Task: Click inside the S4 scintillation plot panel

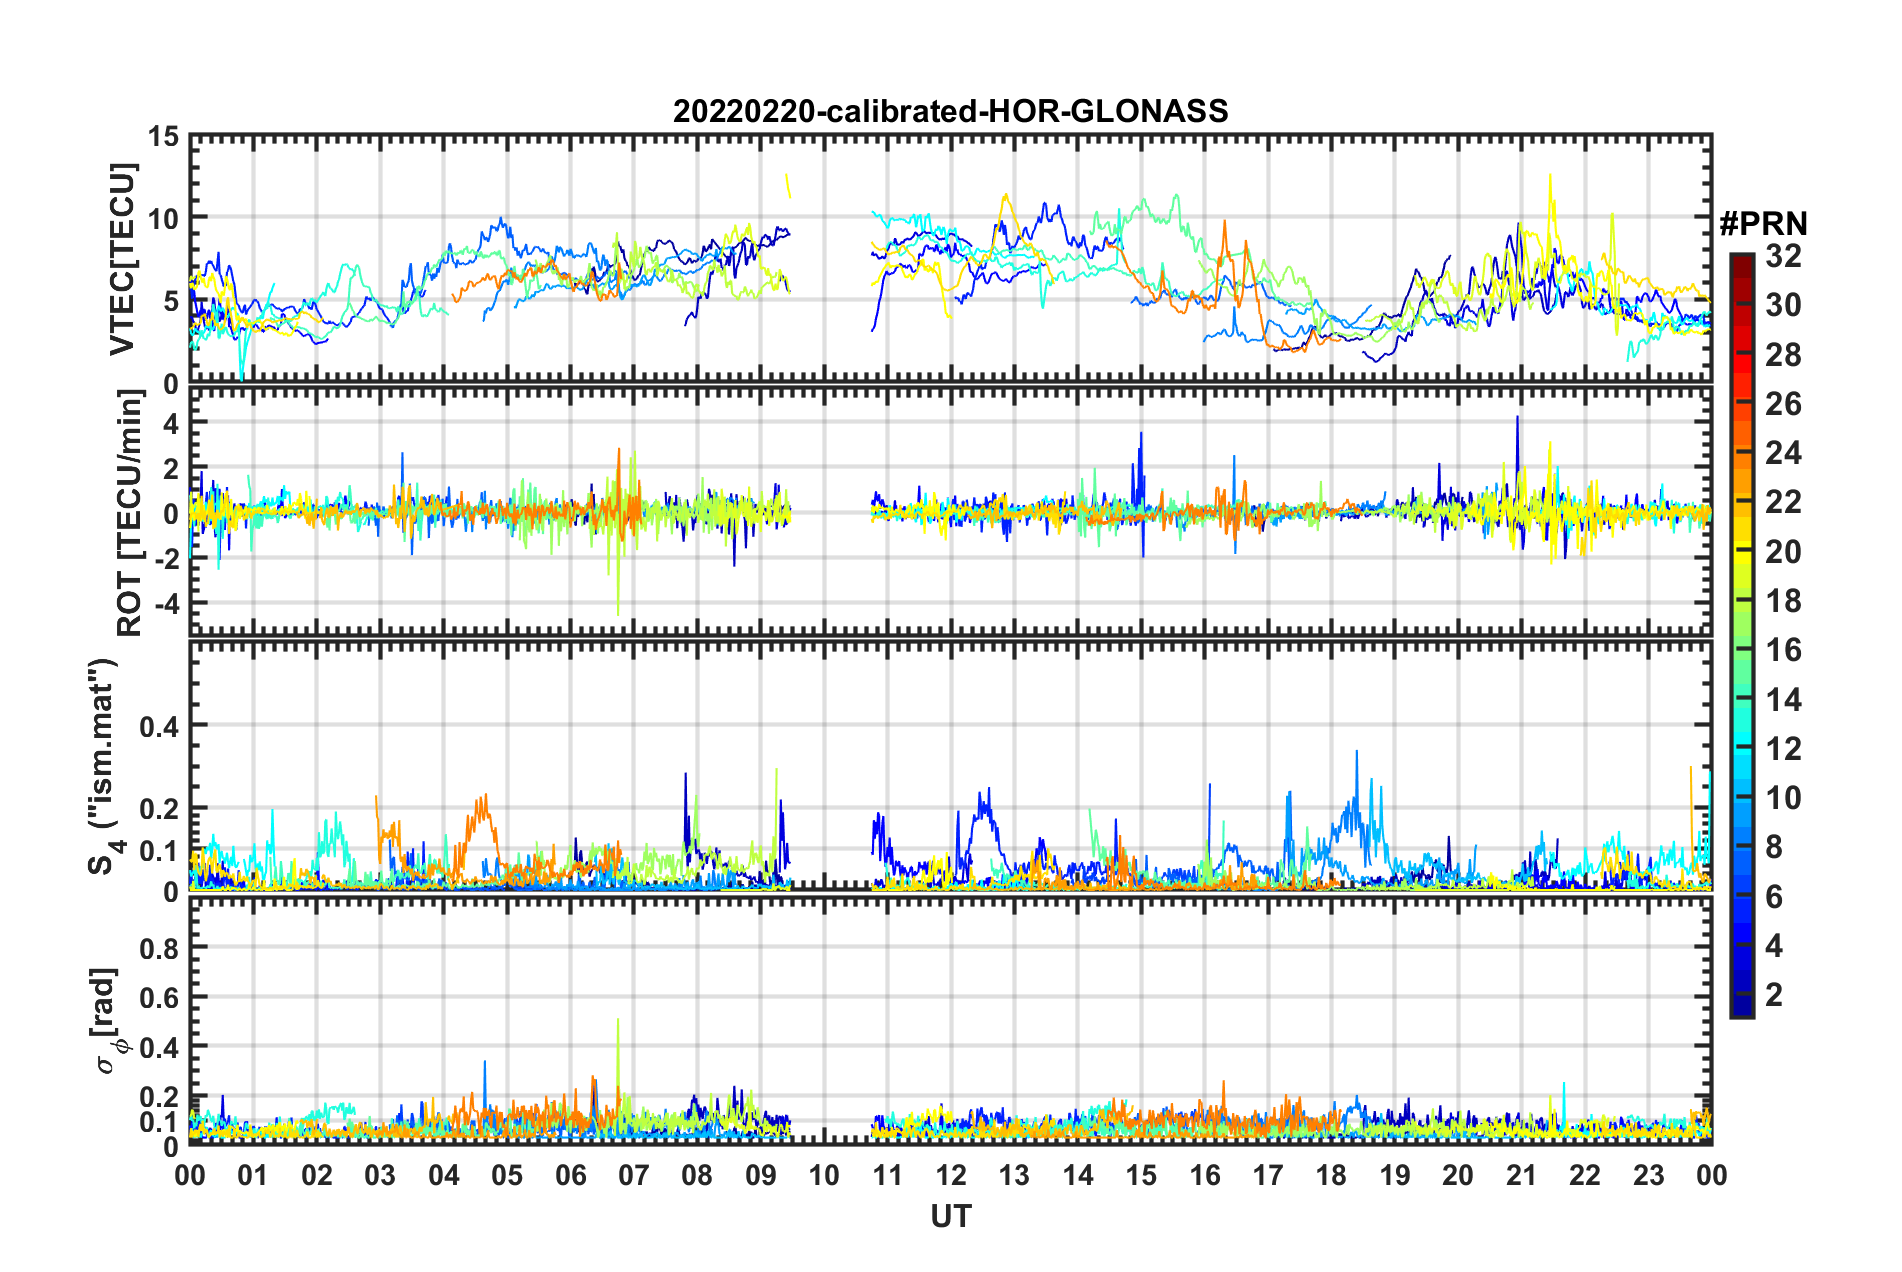Action: [950, 766]
